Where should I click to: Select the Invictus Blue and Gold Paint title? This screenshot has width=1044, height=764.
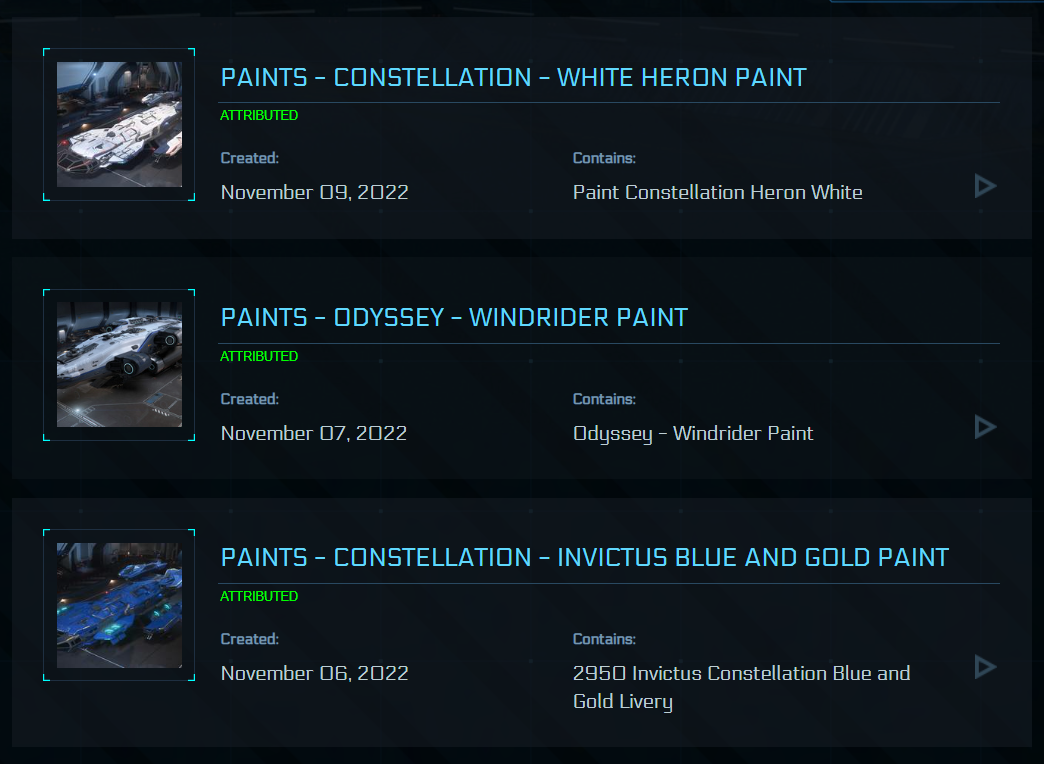(585, 557)
